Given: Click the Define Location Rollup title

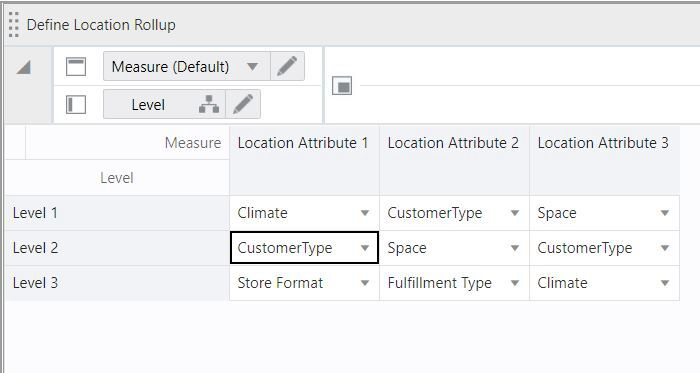Looking at the screenshot, I should 101,25.
